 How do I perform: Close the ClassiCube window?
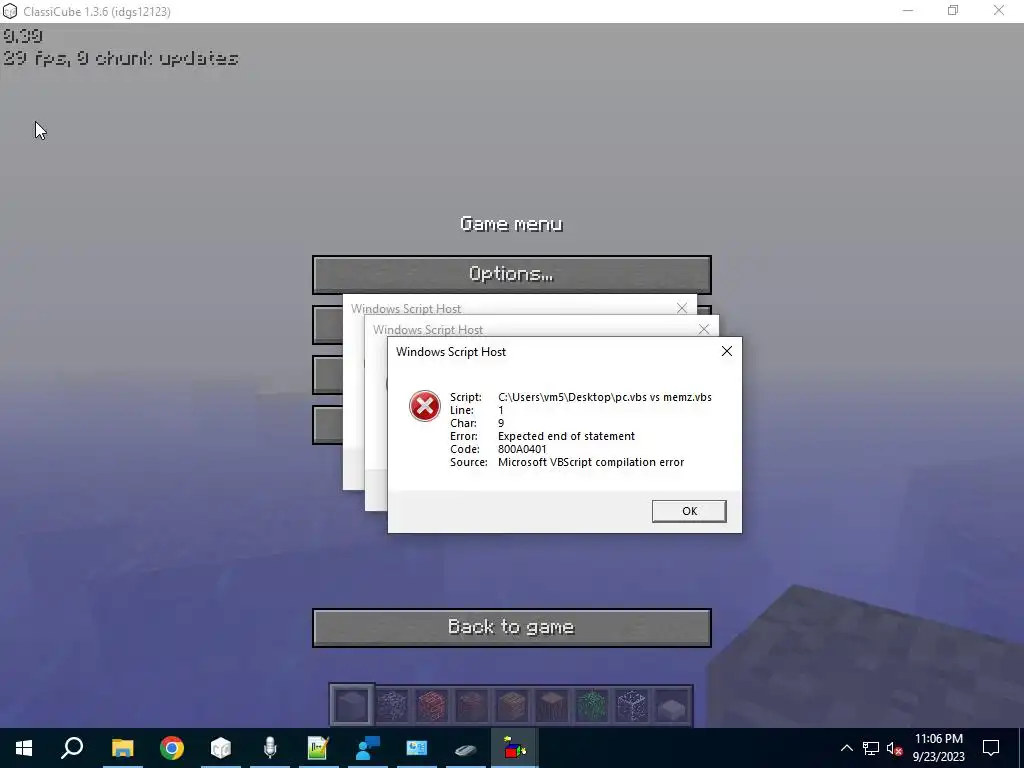tap(999, 10)
